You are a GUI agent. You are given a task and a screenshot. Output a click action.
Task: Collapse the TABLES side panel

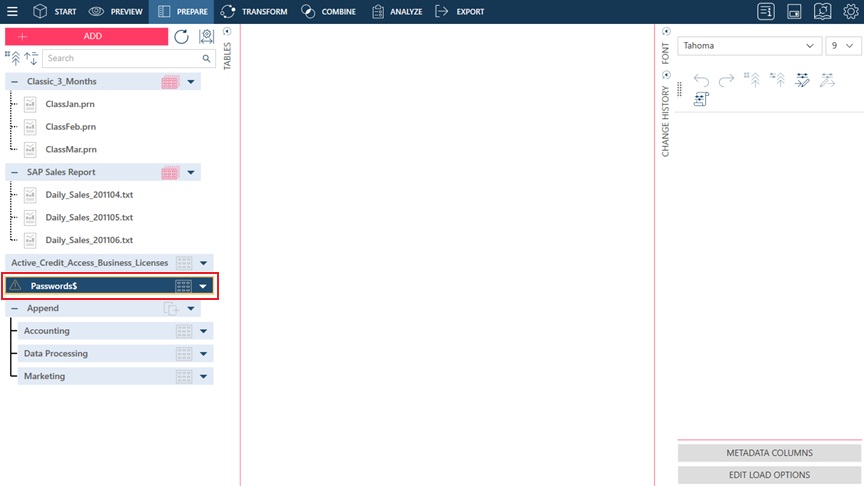(x=227, y=31)
